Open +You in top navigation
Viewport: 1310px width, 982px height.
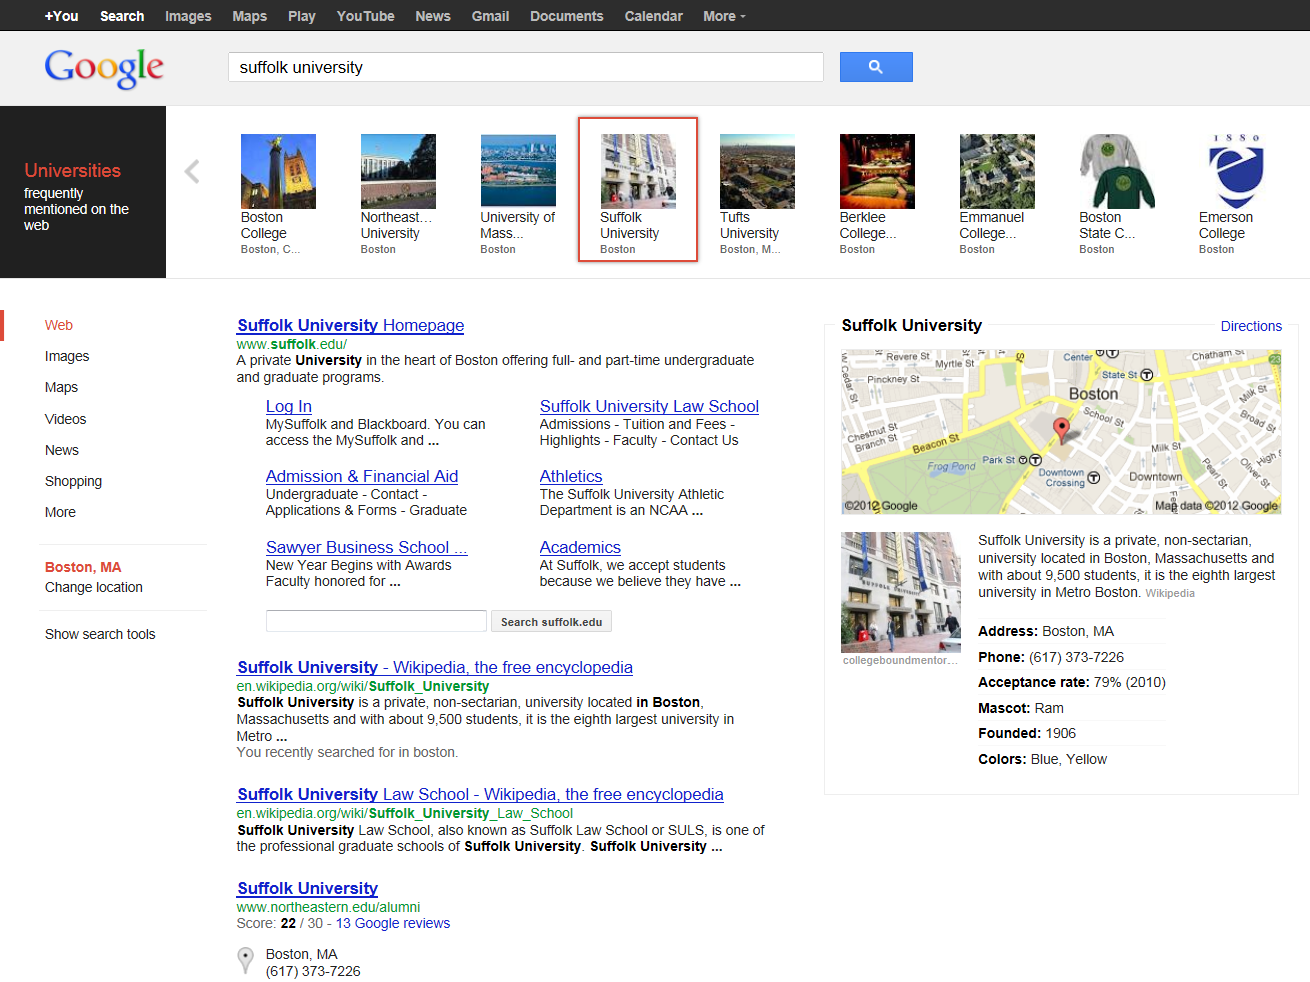coord(61,16)
